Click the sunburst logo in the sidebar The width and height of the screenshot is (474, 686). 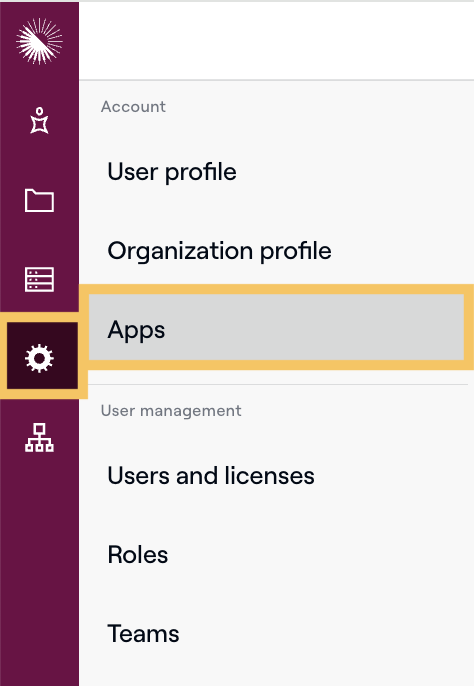click(x=39, y=41)
